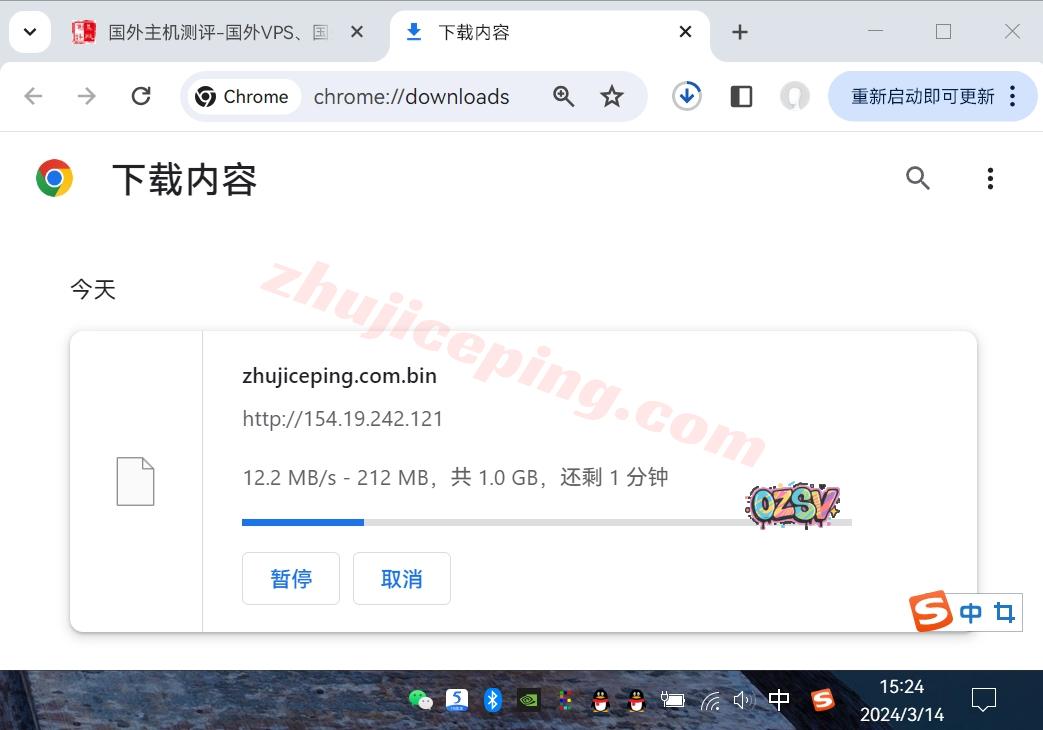
Task: Toggle Sogou input Chinese/English mode
Action: 970,613
